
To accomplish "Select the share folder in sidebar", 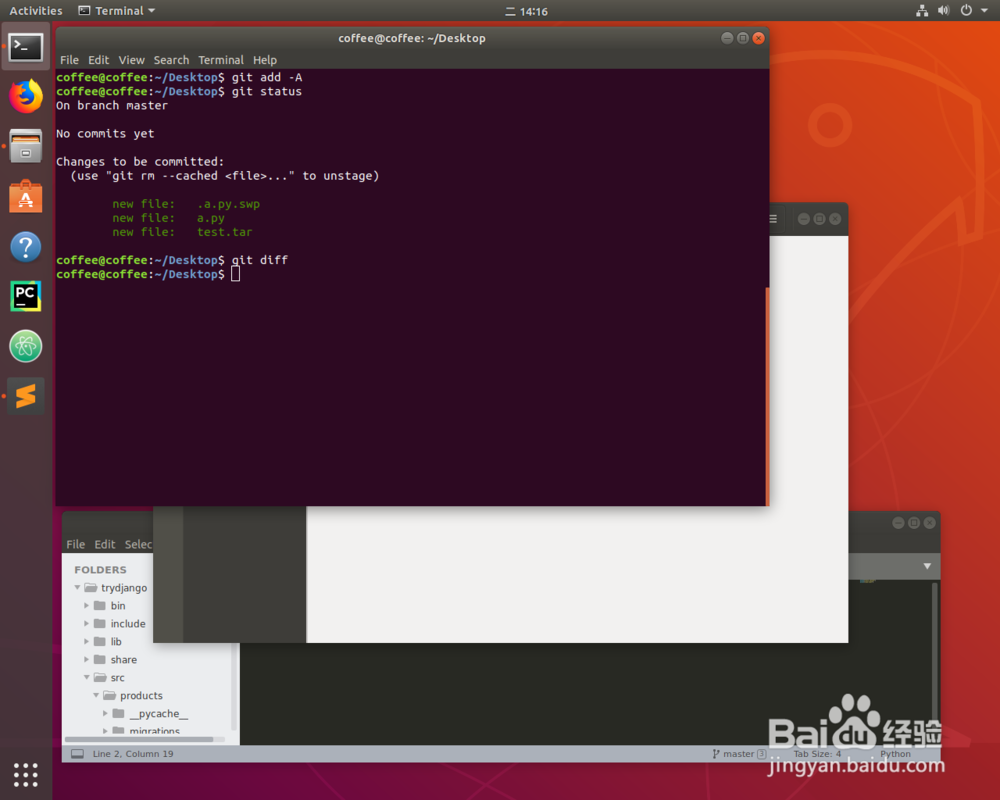I will click(123, 660).
